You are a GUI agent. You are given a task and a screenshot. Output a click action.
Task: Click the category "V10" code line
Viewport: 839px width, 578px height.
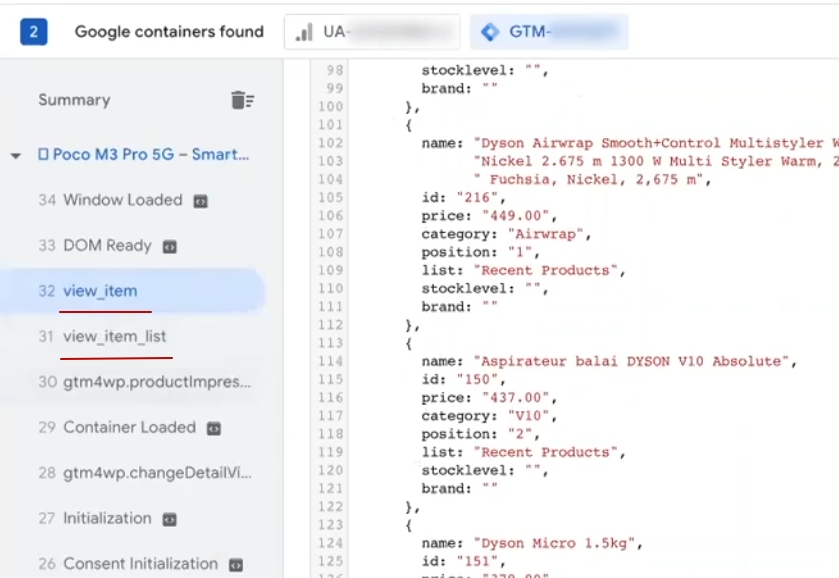pos(489,416)
